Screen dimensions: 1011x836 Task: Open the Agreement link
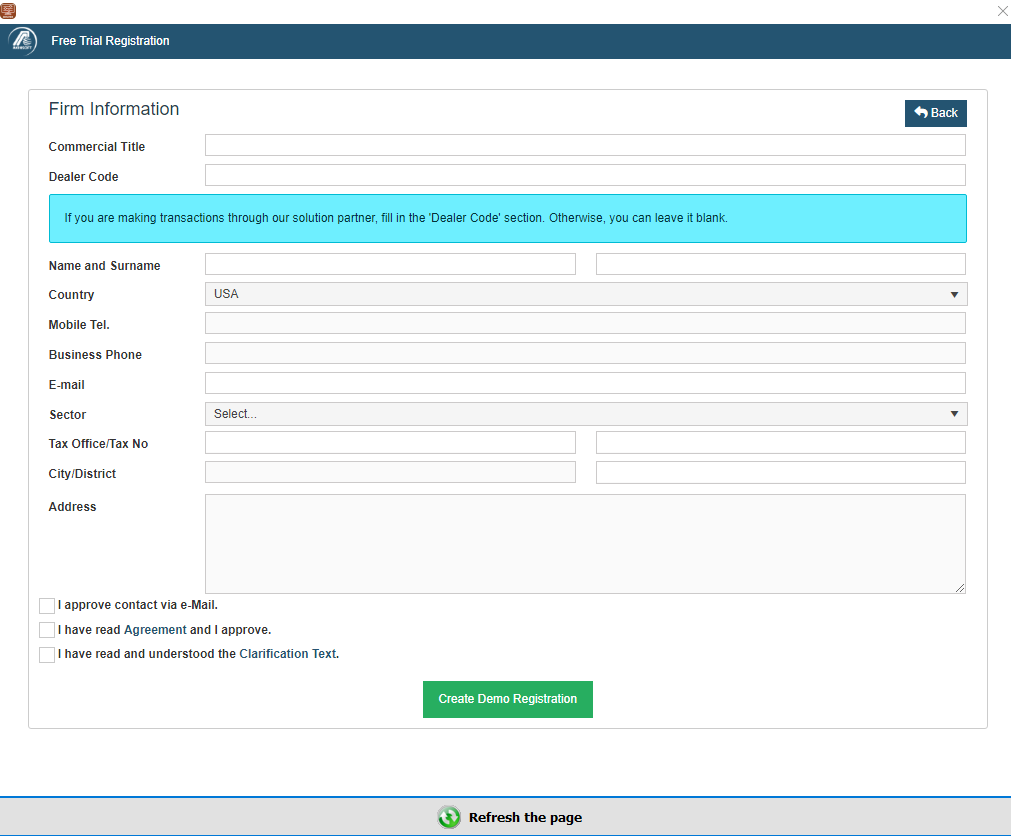click(x=155, y=630)
